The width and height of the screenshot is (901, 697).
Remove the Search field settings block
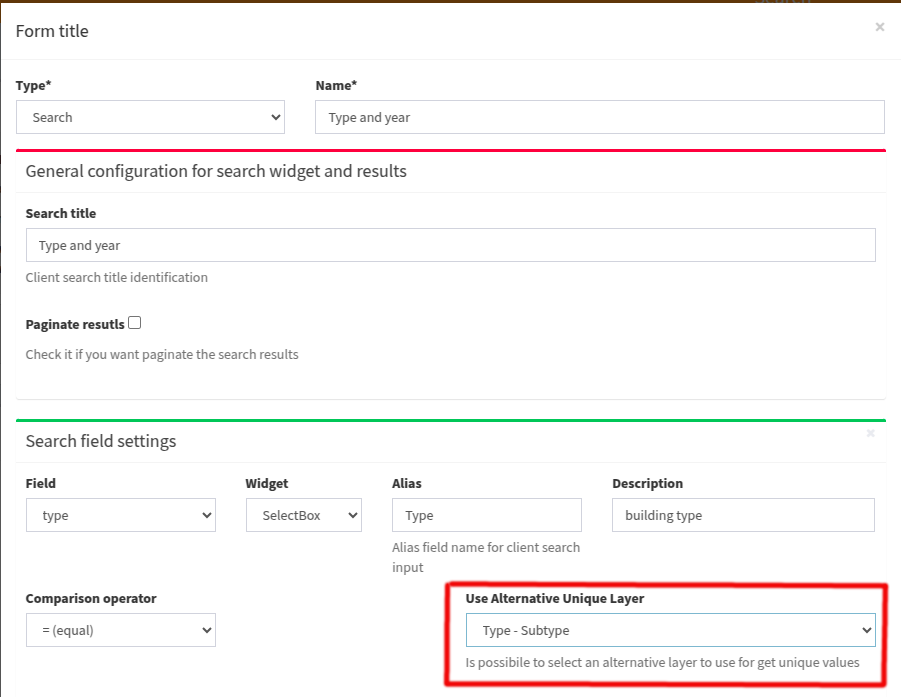[x=871, y=433]
